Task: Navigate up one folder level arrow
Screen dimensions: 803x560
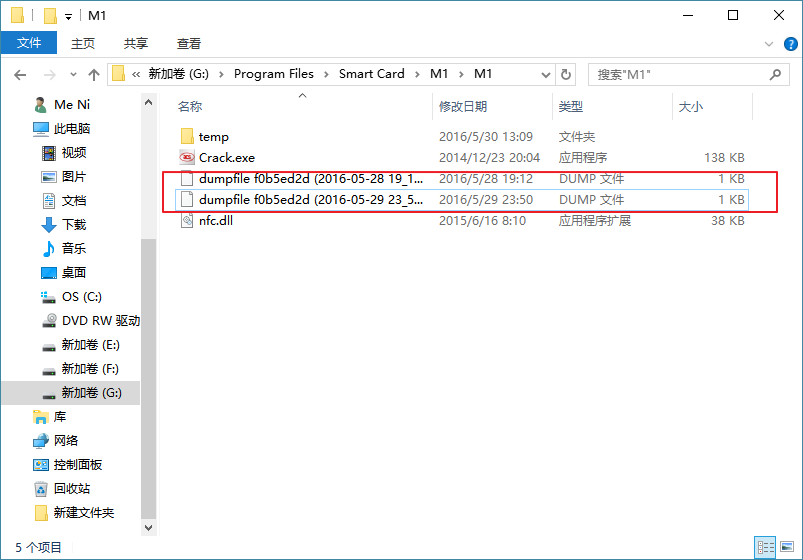Action: point(94,74)
